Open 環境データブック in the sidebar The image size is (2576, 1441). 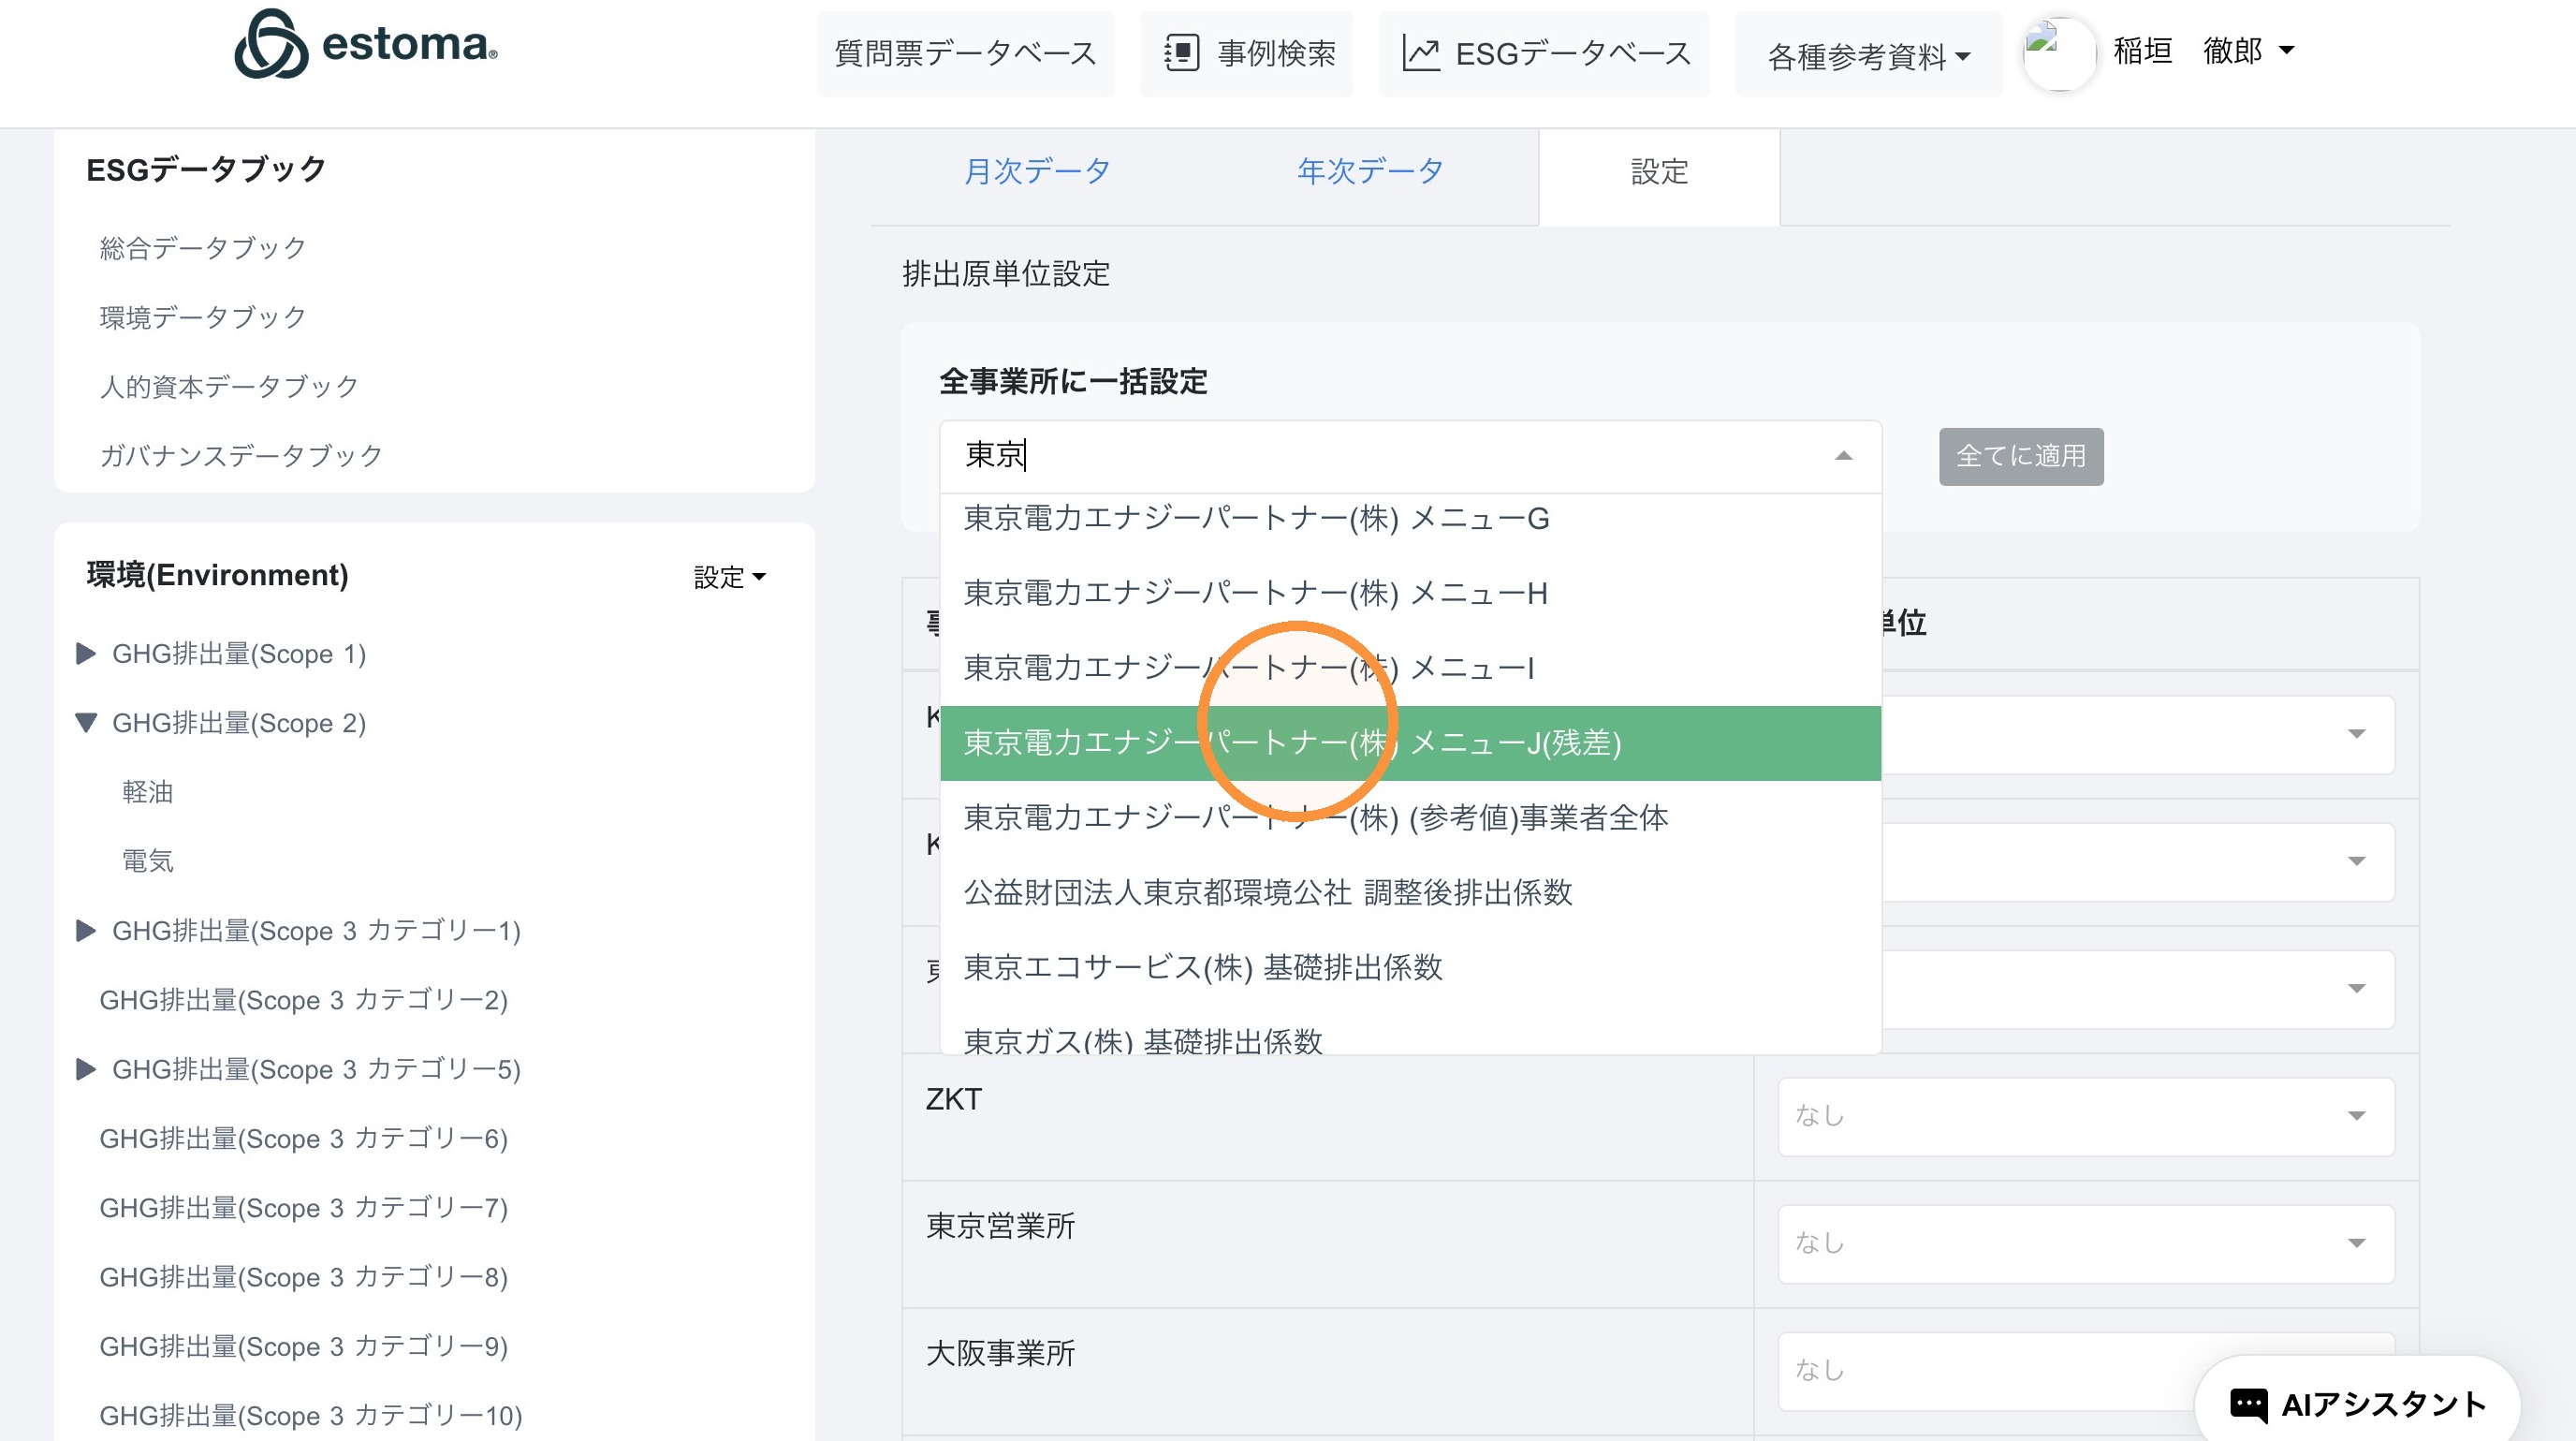203,317
